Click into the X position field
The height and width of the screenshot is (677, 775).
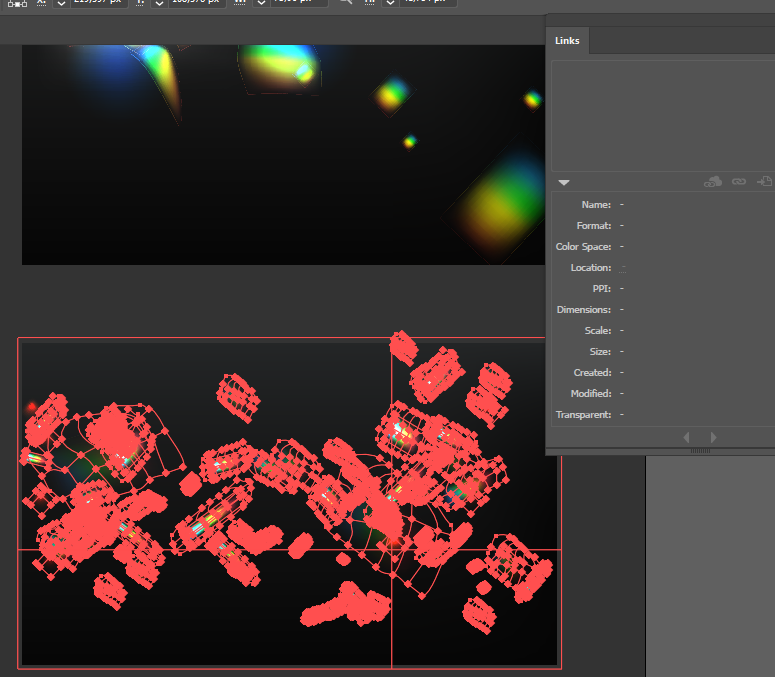pyautogui.click(x=98, y=3)
